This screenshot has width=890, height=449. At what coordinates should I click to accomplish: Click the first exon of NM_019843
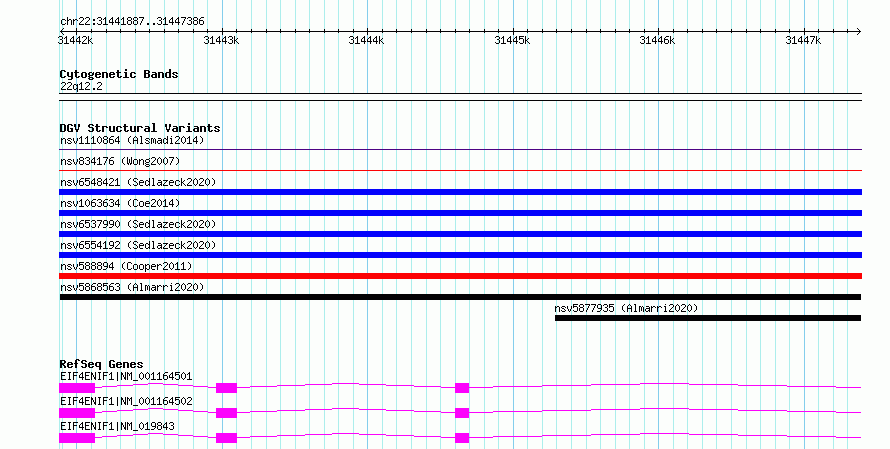click(x=77, y=438)
